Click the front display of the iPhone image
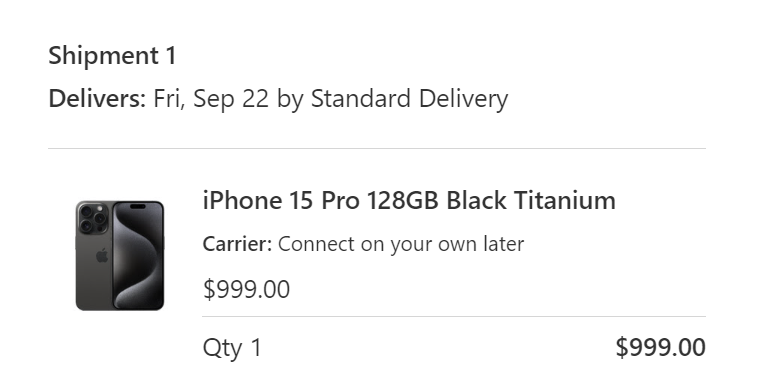Viewport: 775px width, 373px height. 138,255
